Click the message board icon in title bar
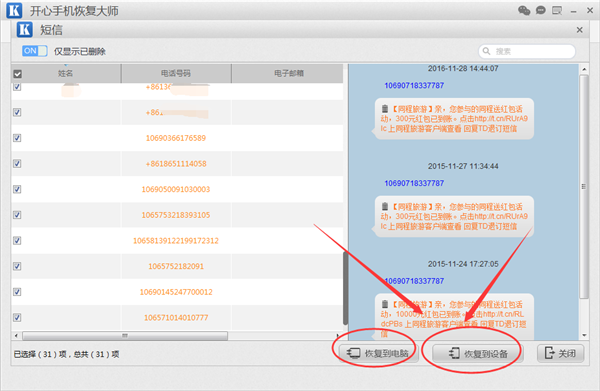The width and height of the screenshot is (600, 391). (x=557, y=10)
